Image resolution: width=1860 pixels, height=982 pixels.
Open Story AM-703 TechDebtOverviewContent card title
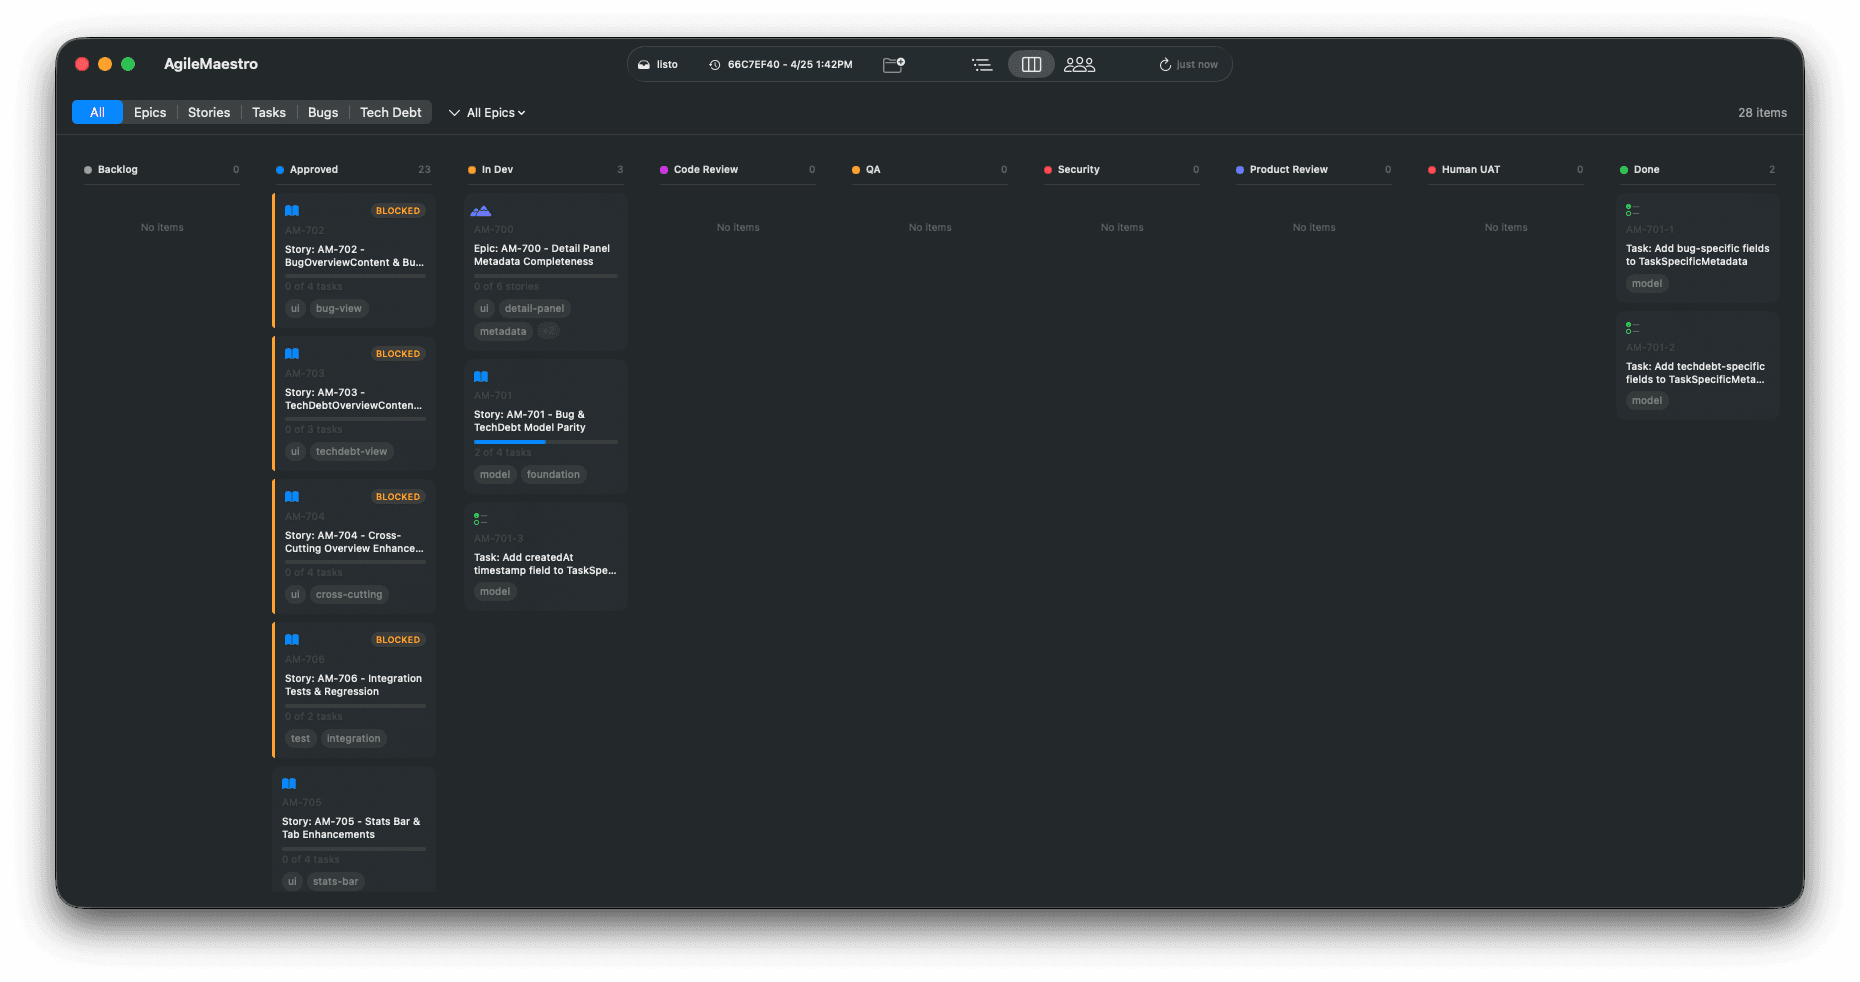point(354,399)
